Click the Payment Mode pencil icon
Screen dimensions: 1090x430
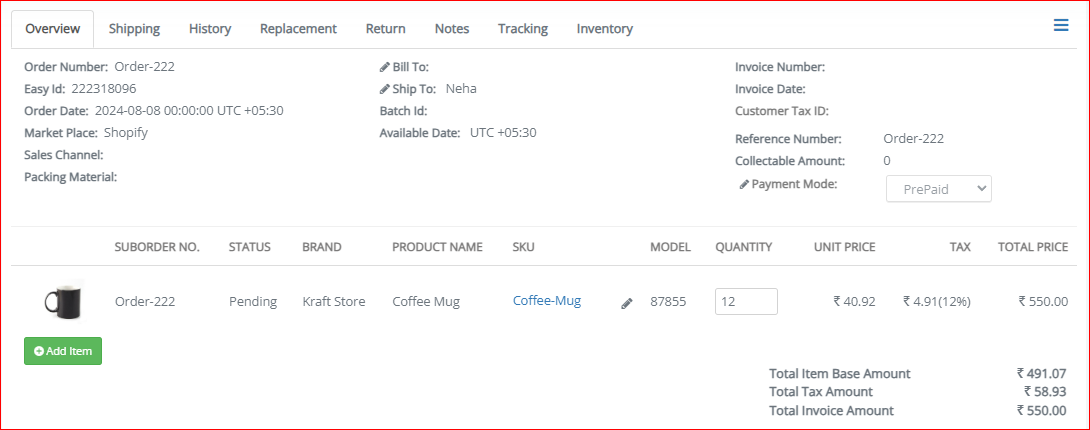(744, 185)
